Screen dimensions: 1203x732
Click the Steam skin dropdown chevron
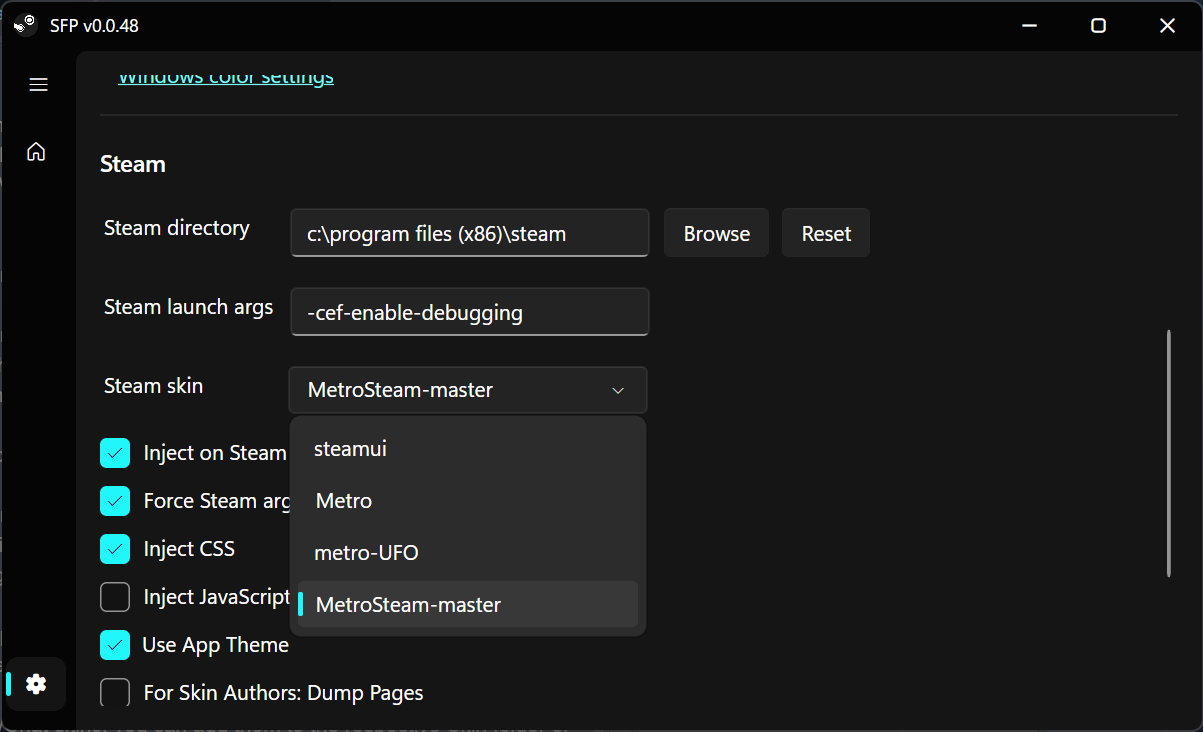(618, 390)
